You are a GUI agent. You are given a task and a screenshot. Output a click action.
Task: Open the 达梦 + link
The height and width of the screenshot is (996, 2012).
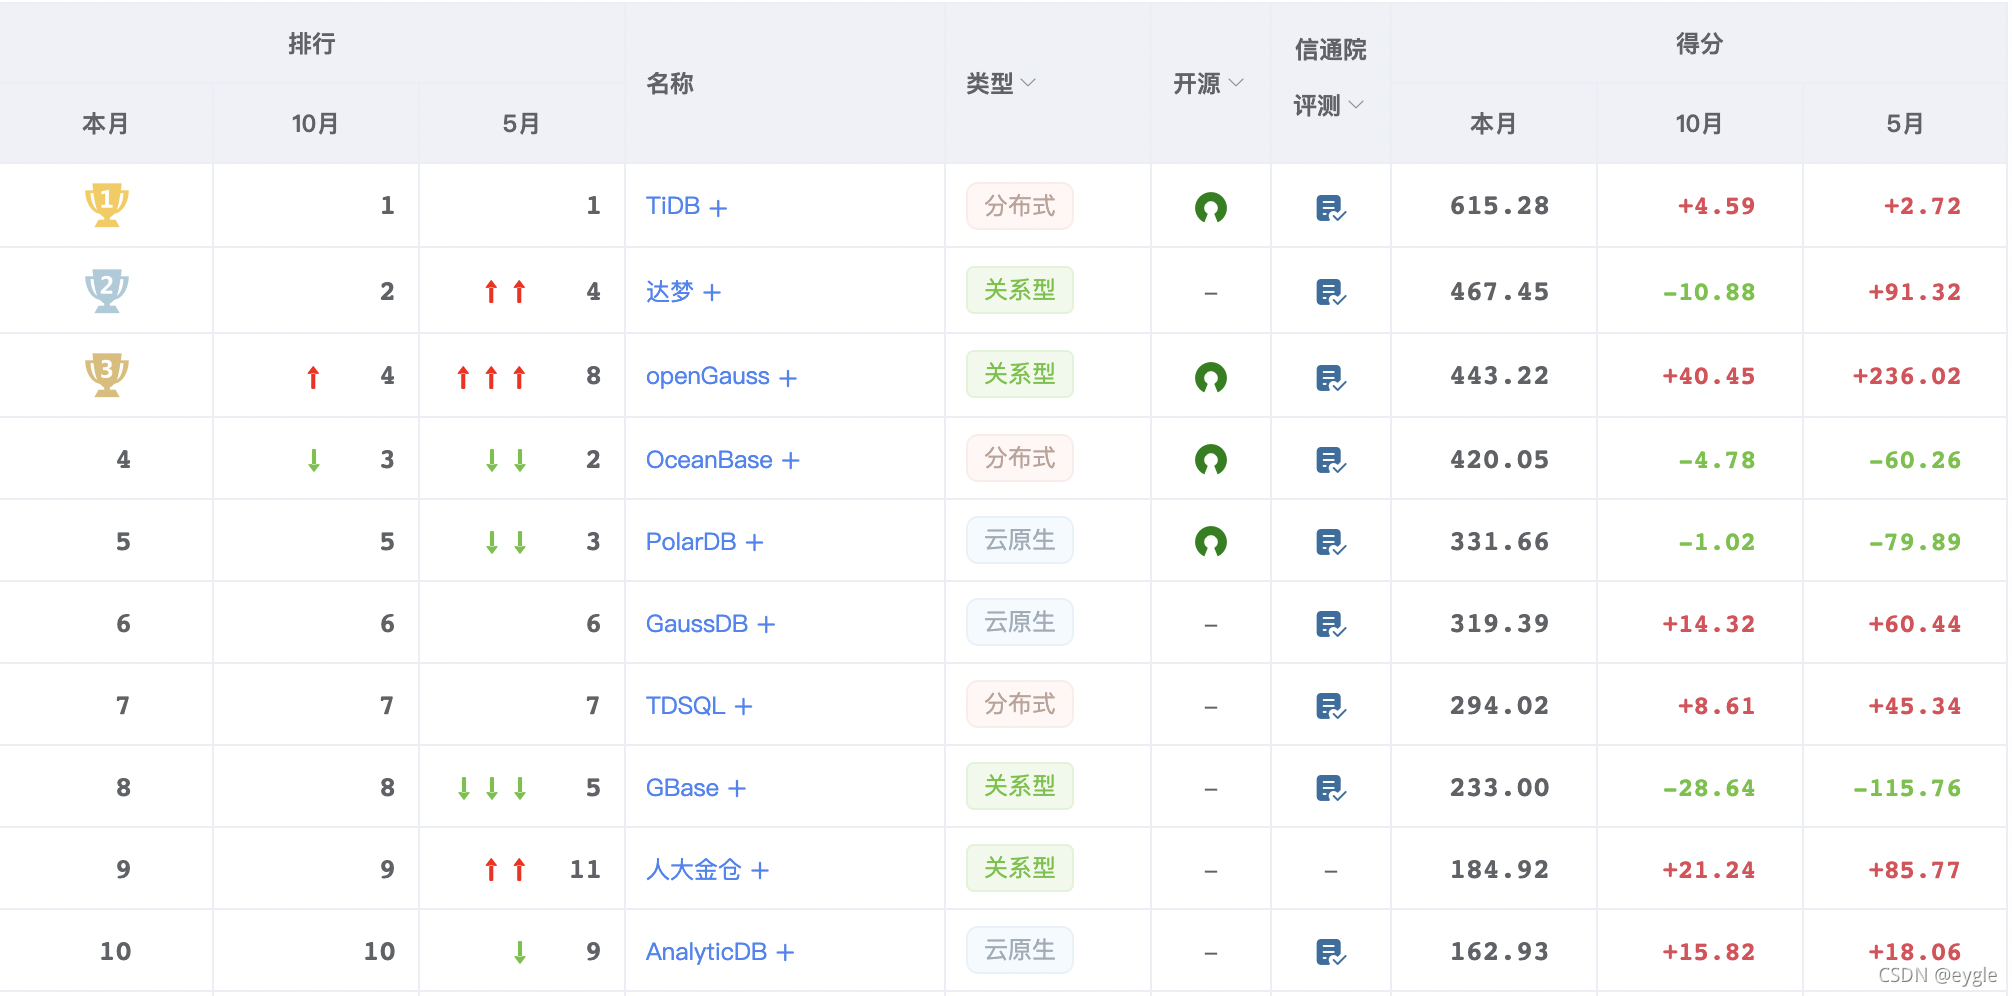683,292
